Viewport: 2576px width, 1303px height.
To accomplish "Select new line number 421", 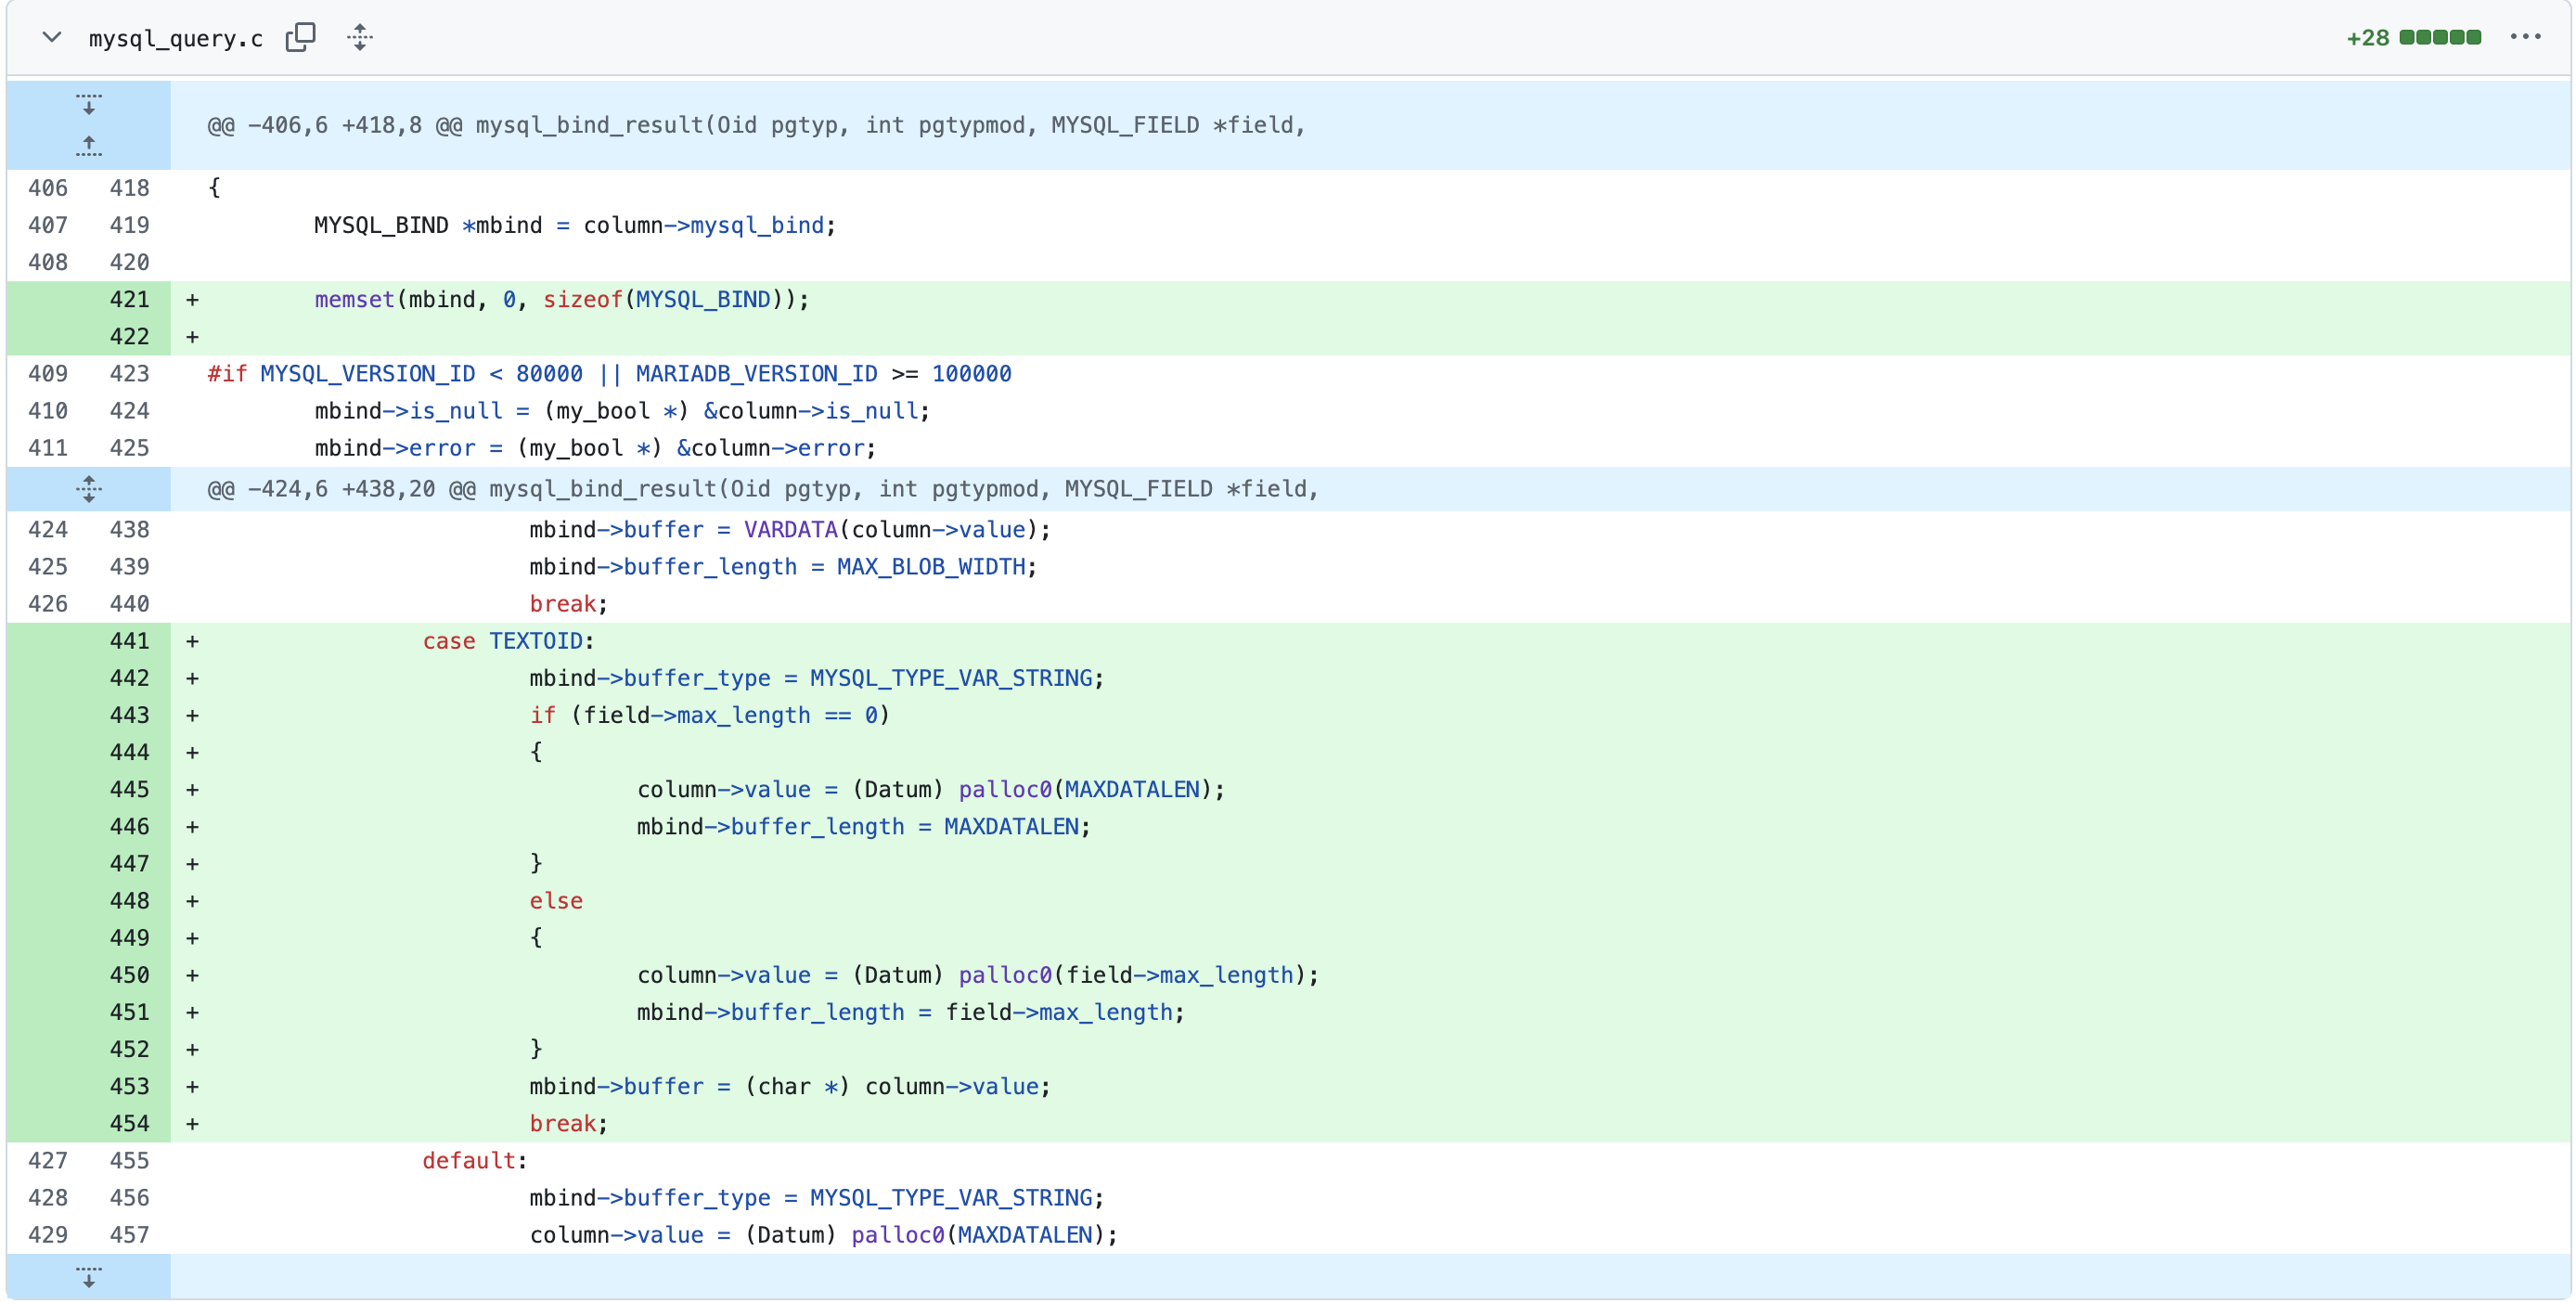I will pyautogui.click(x=129, y=300).
